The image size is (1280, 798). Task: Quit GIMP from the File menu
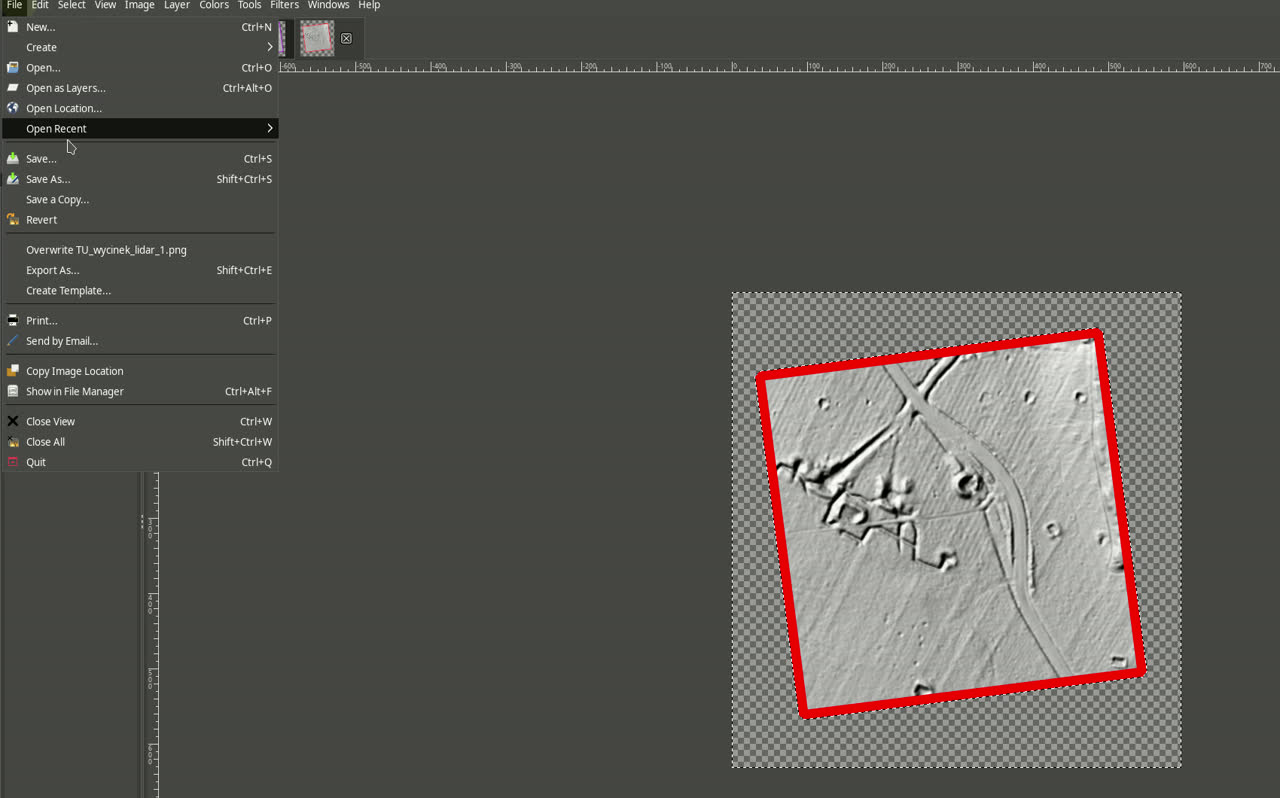coord(140,462)
